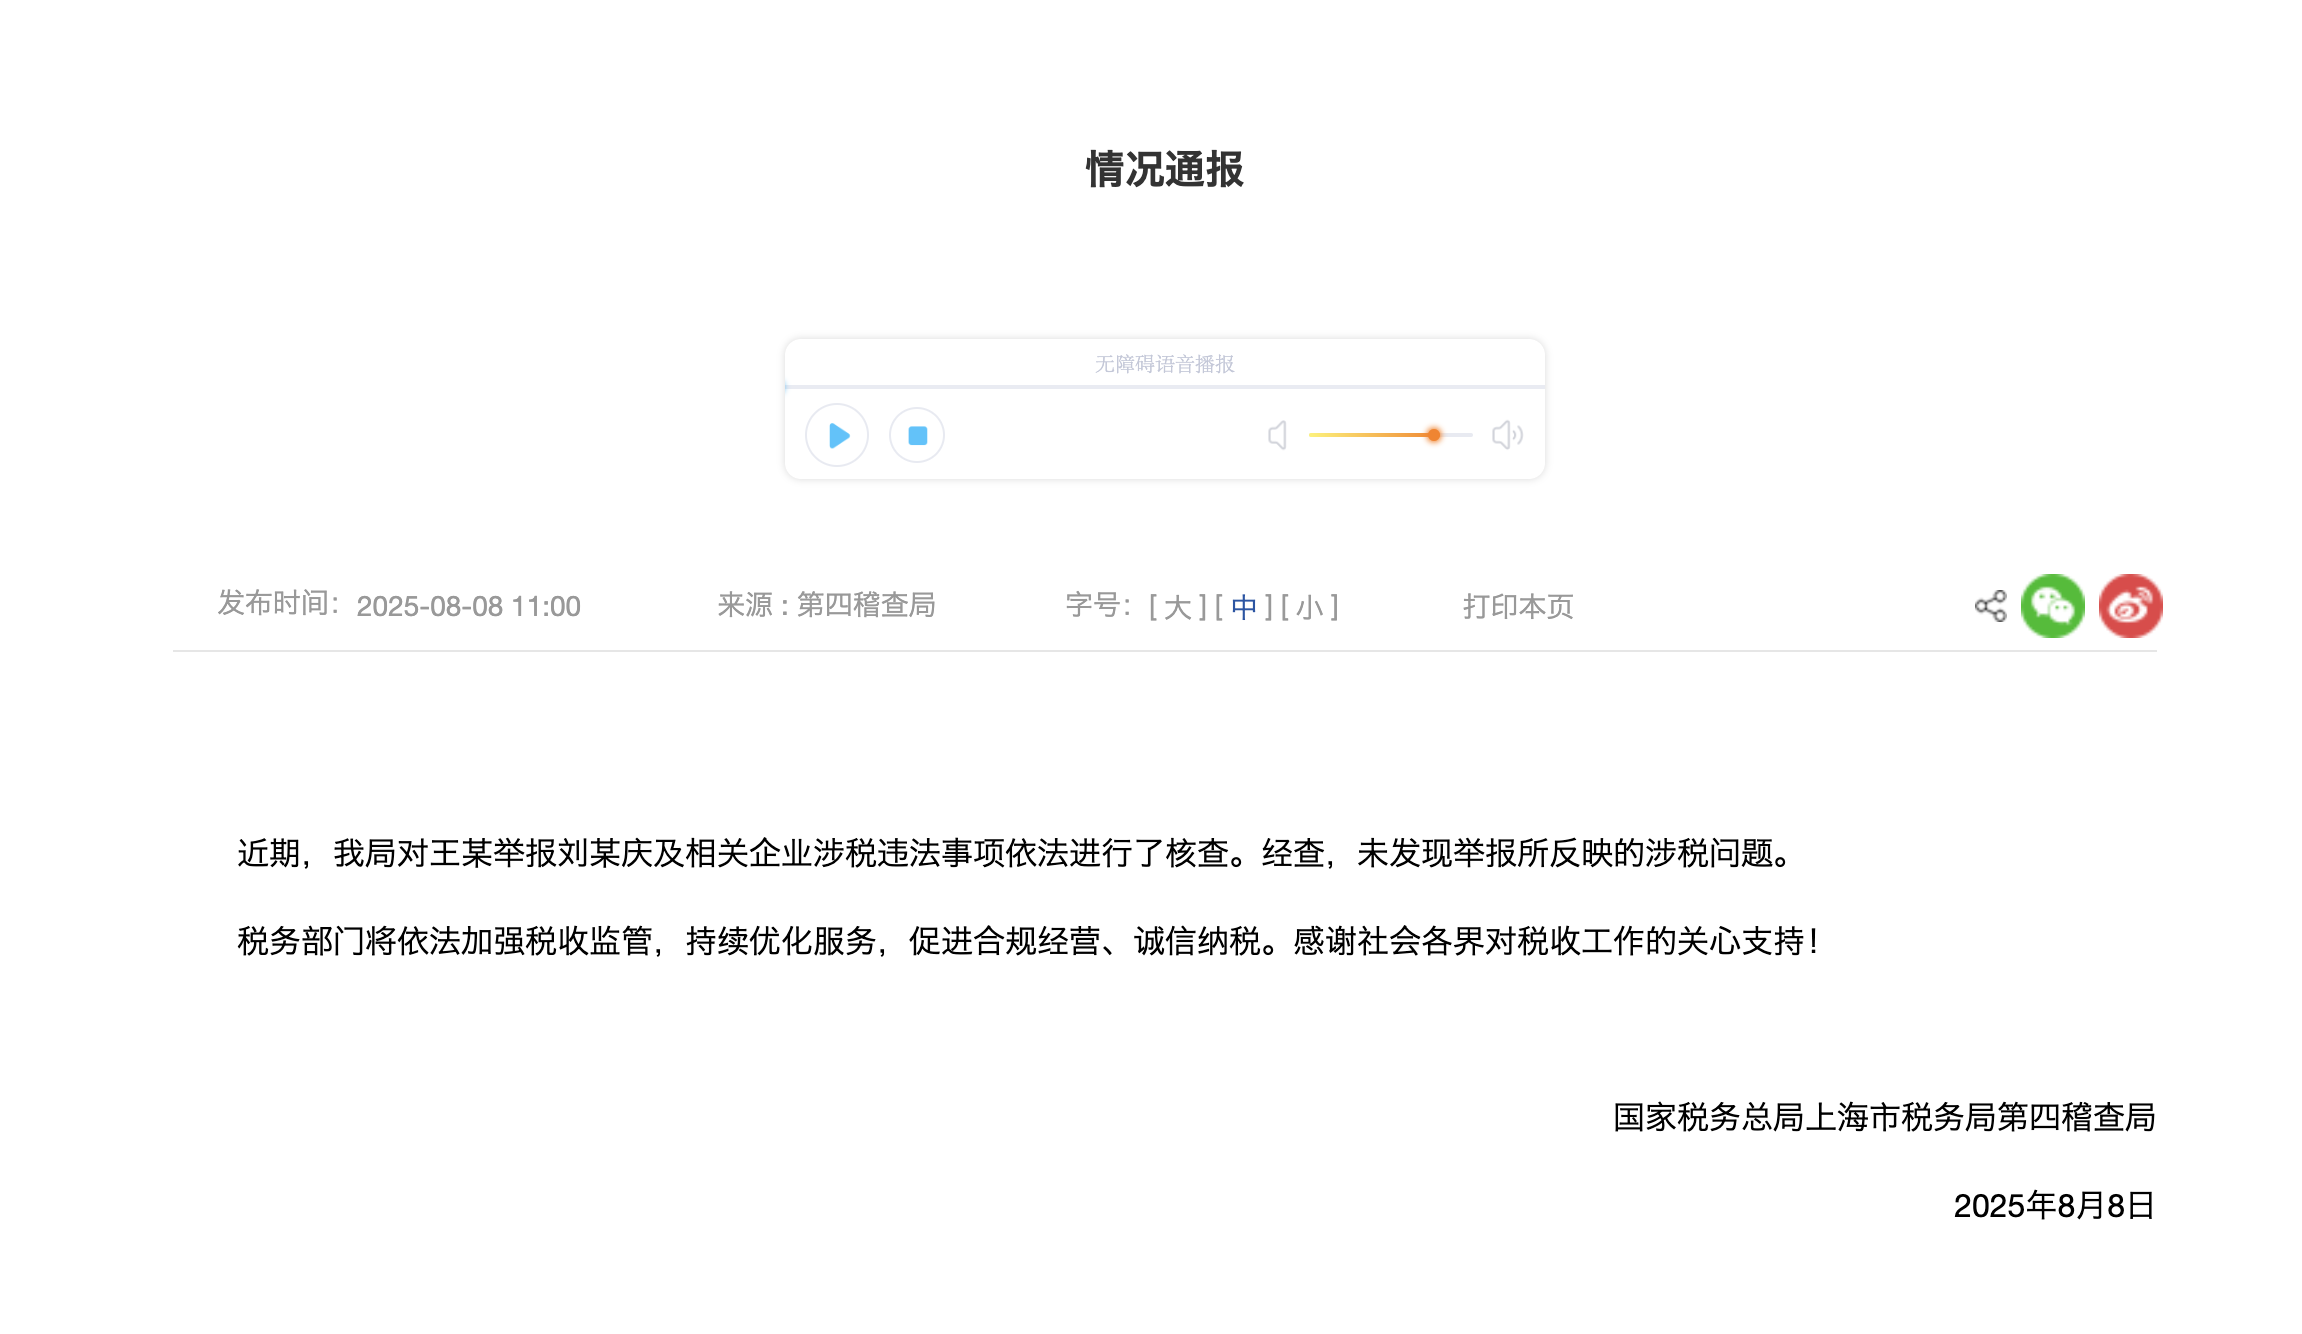Screen dimensions: 2302x1334
Task: Set font size to small 小
Action: click(1309, 607)
